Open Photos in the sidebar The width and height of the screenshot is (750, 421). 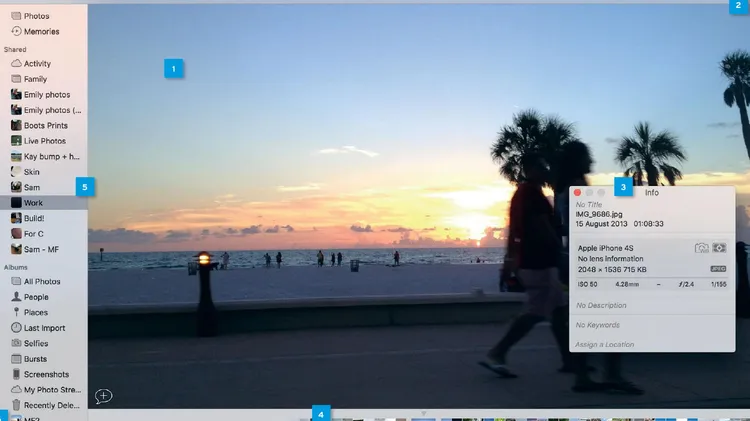[x=36, y=16]
